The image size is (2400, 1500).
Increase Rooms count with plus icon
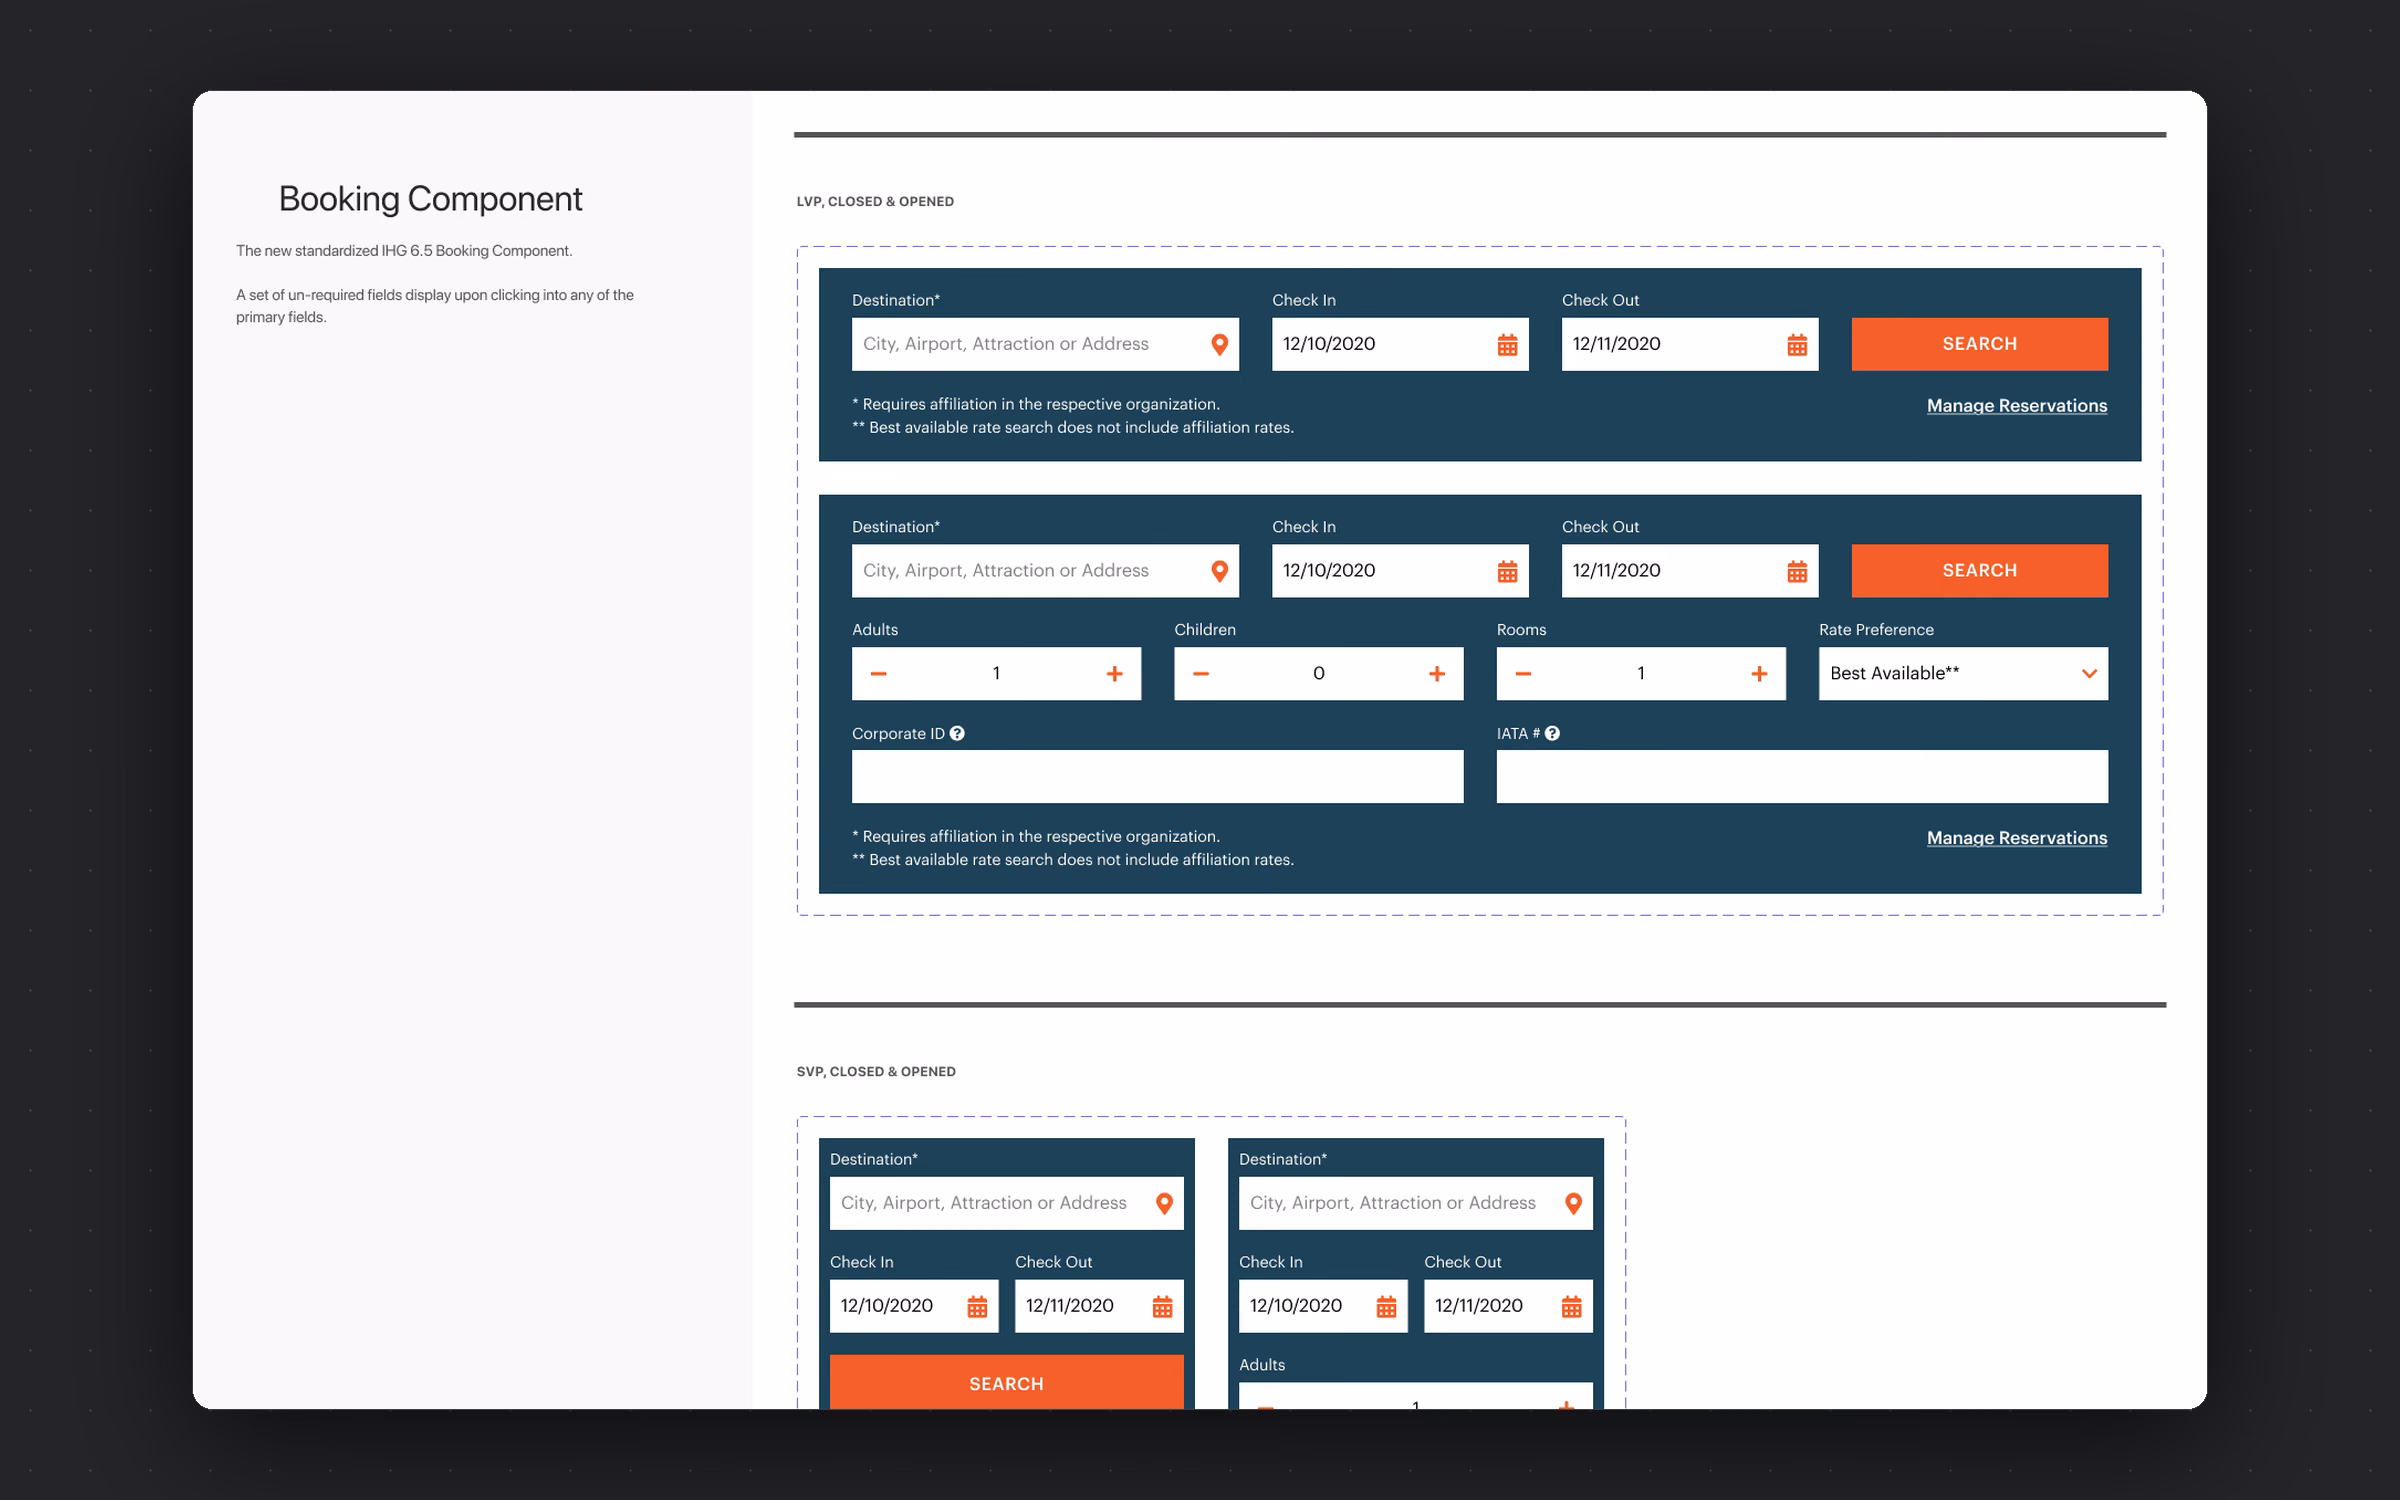(x=1759, y=674)
